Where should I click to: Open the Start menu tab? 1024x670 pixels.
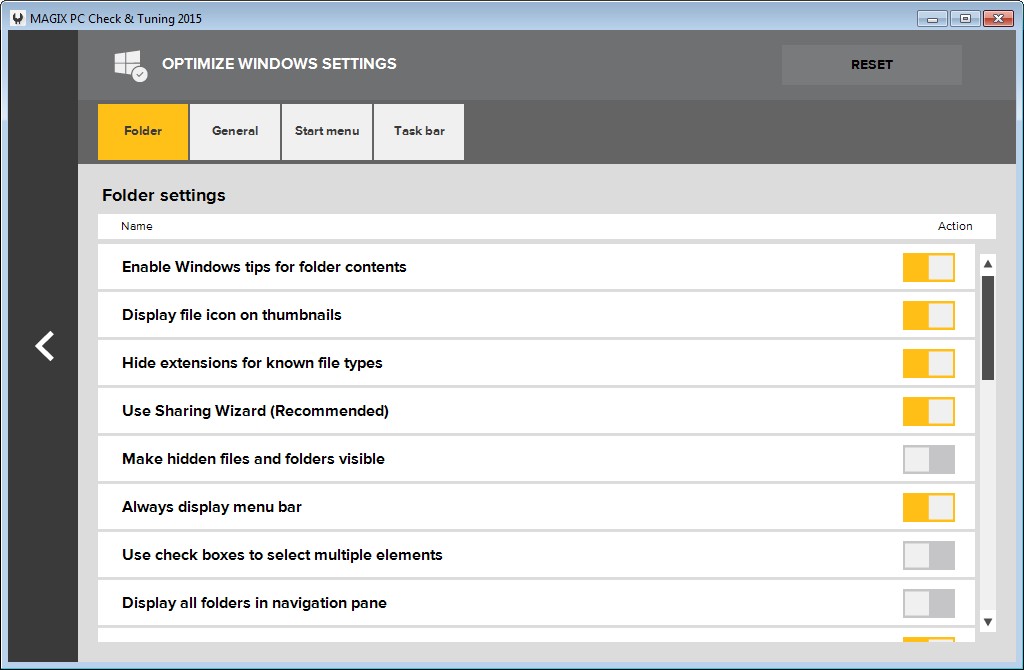click(x=327, y=131)
